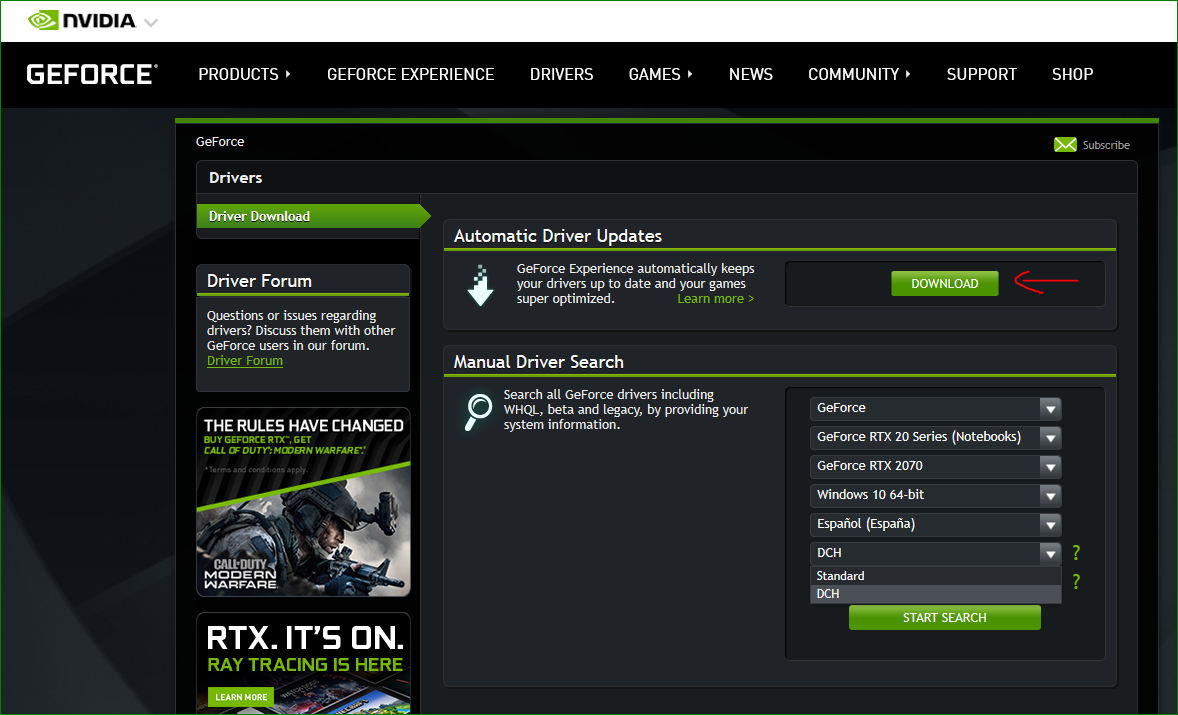Click the magnifying glass search icon
This screenshot has width=1178, height=715.
(478, 412)
